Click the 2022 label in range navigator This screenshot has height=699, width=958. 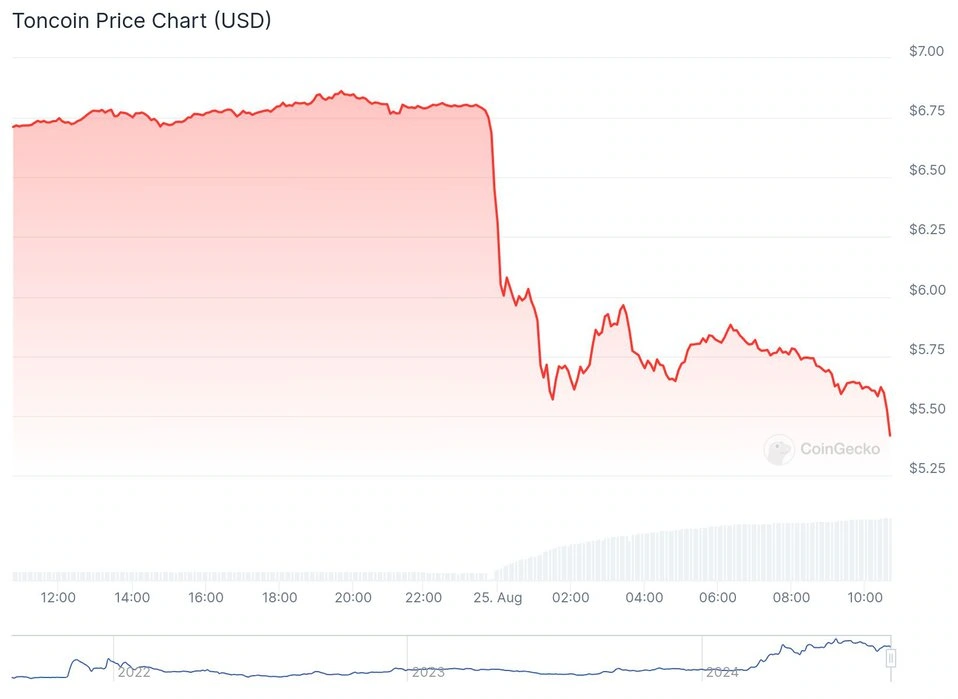coord(134,672)
